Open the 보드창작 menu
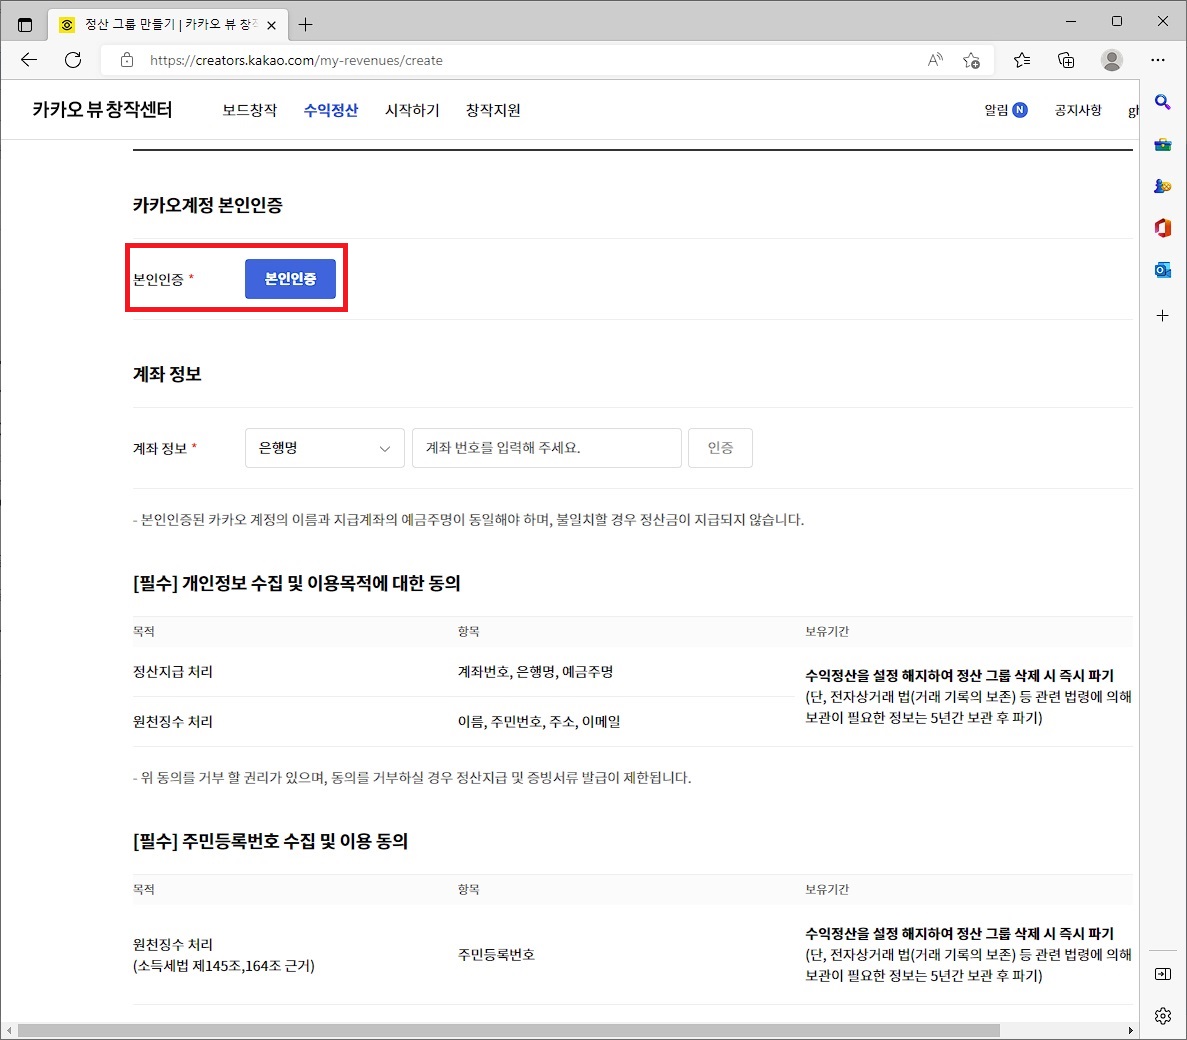Image resolution: width=1187 pixels, height=1040 pixels. point(250,111)
